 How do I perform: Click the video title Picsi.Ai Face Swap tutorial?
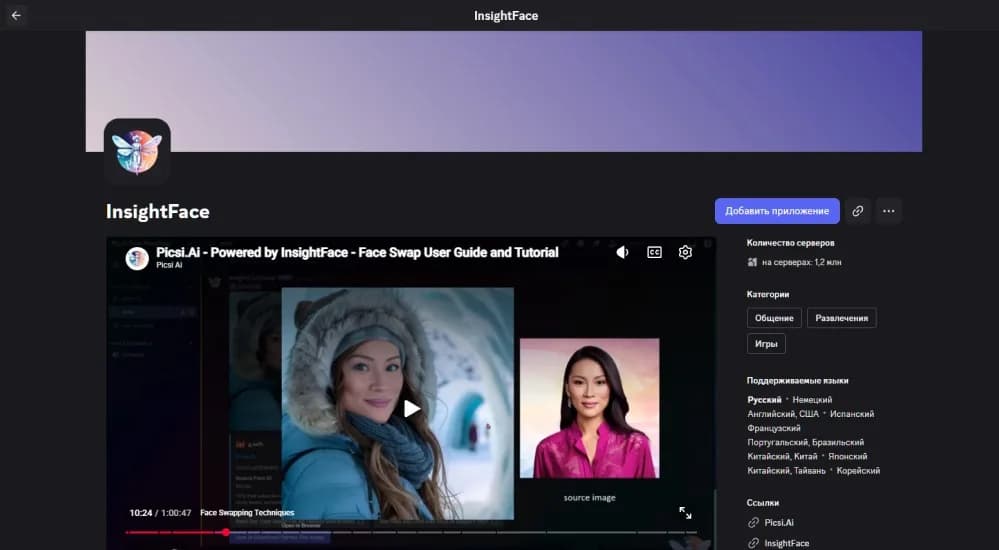point(357,253)
